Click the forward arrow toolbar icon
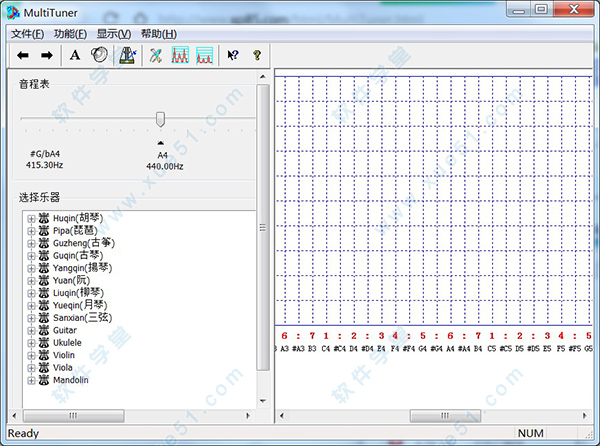 47,55
